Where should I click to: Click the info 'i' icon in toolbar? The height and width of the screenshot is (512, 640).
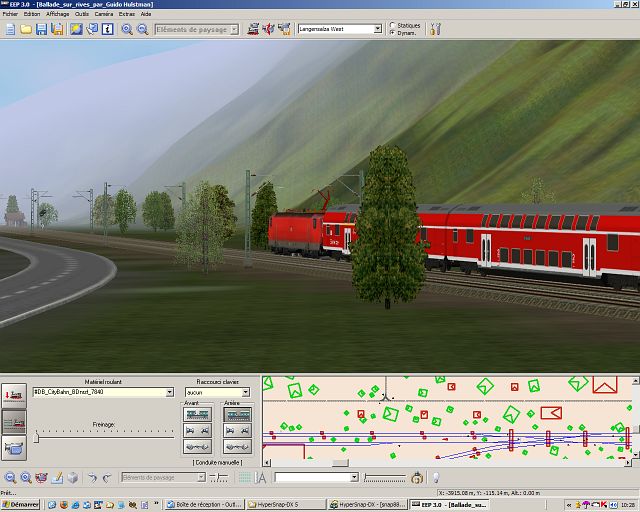click(x=108, y=30)
